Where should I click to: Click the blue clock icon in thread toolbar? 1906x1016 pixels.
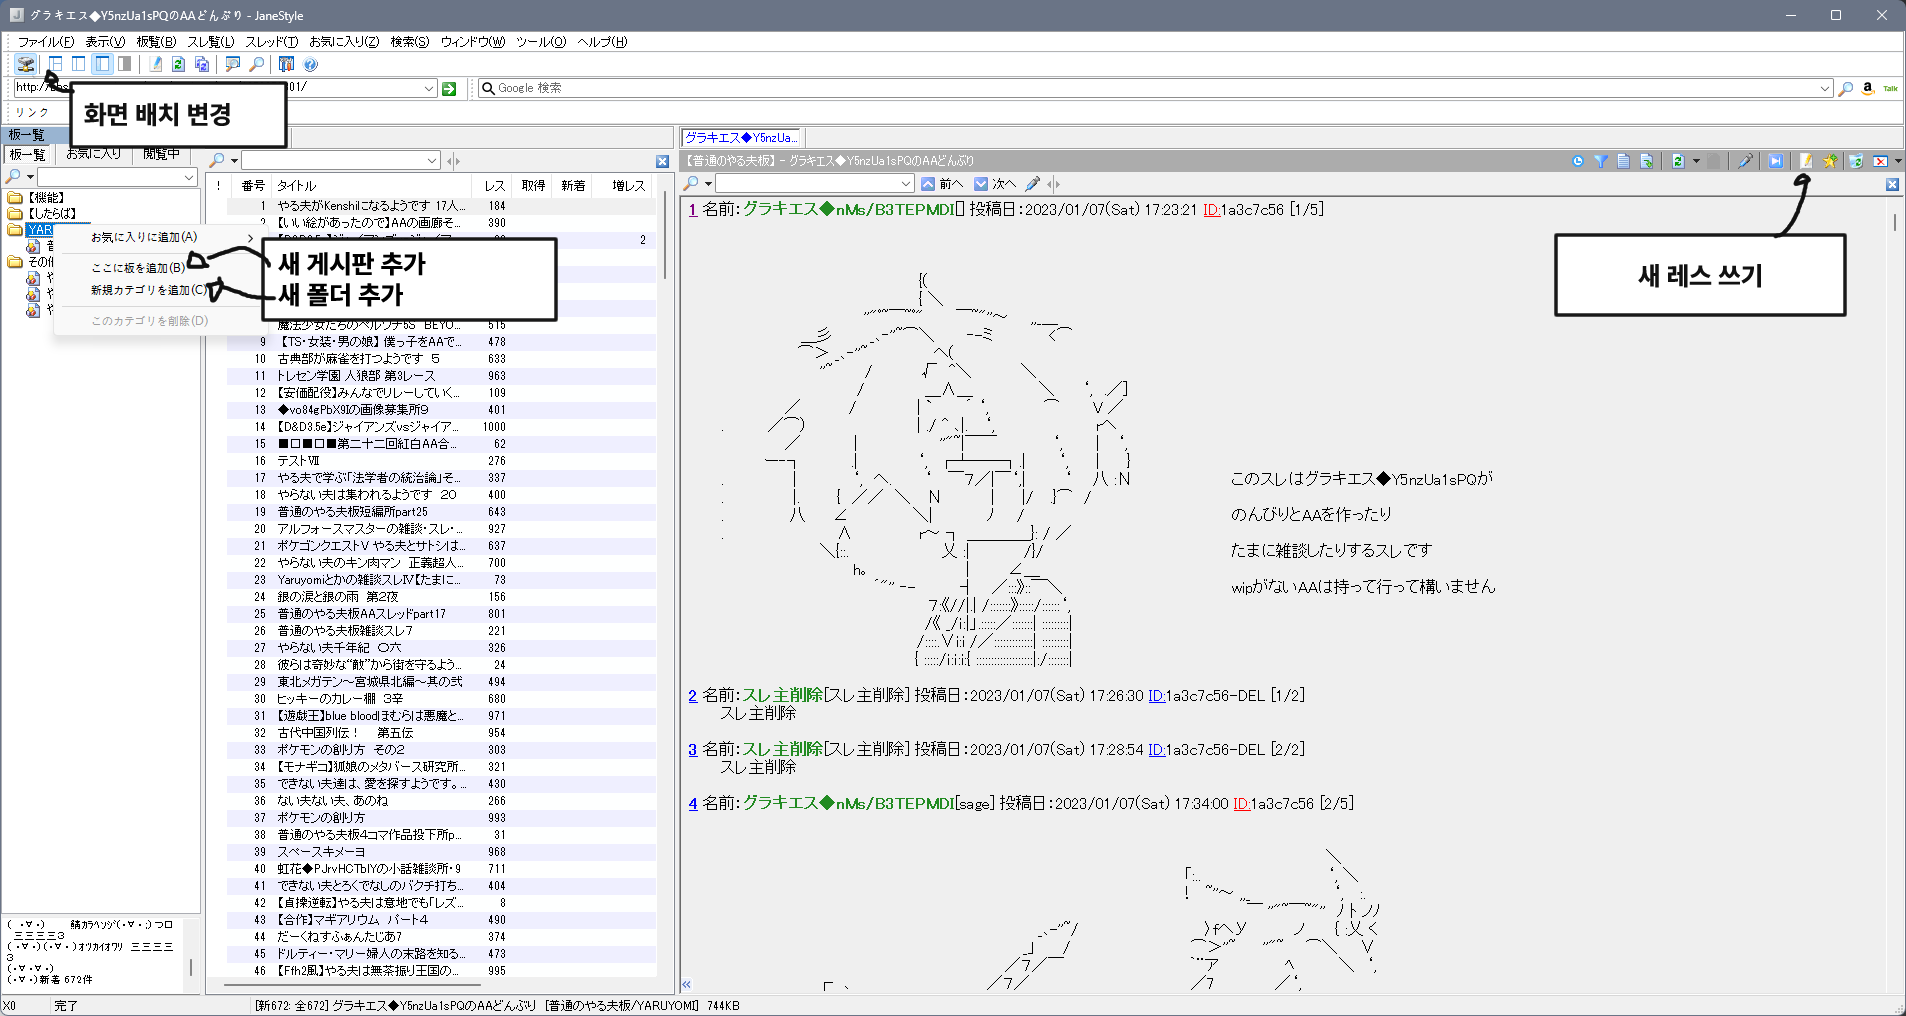coord(1578,161)
